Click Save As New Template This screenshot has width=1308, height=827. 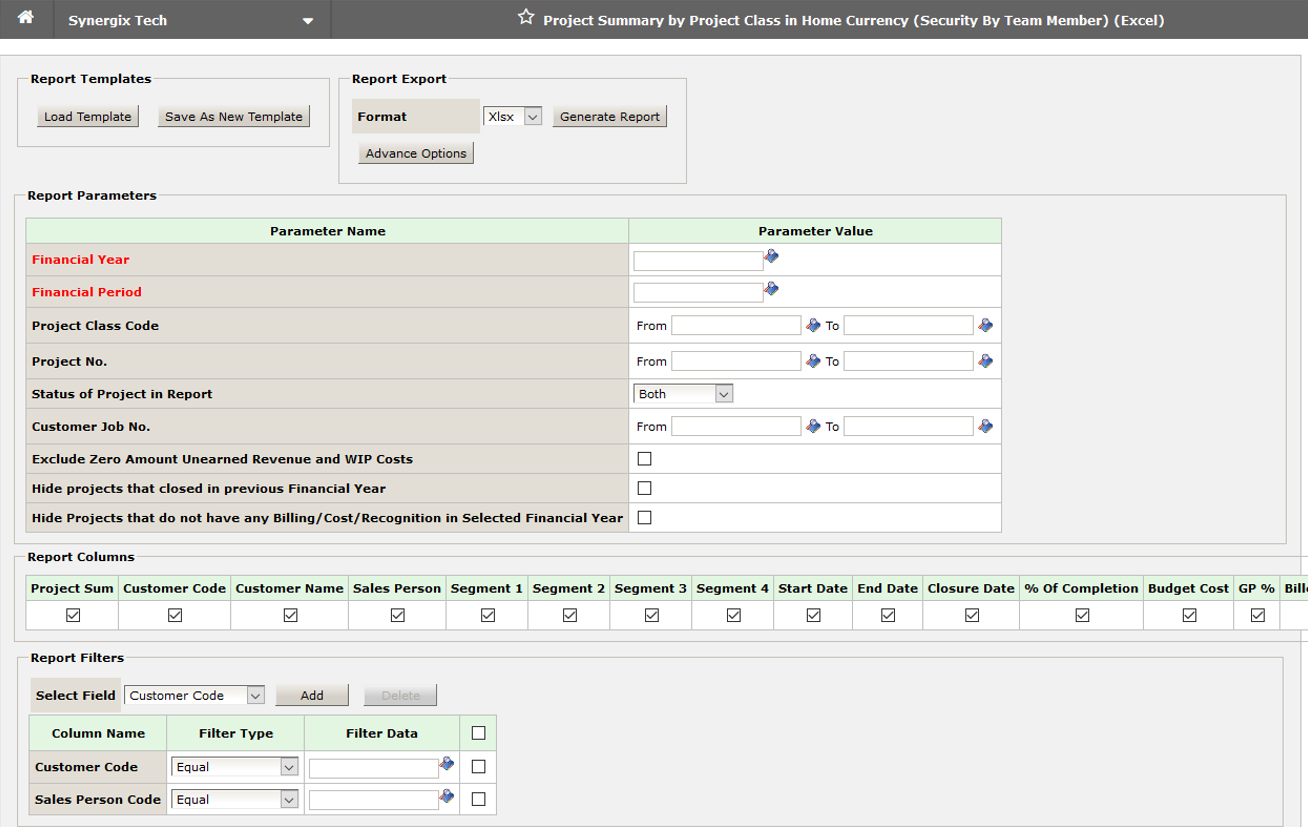[x=233, y=116]
